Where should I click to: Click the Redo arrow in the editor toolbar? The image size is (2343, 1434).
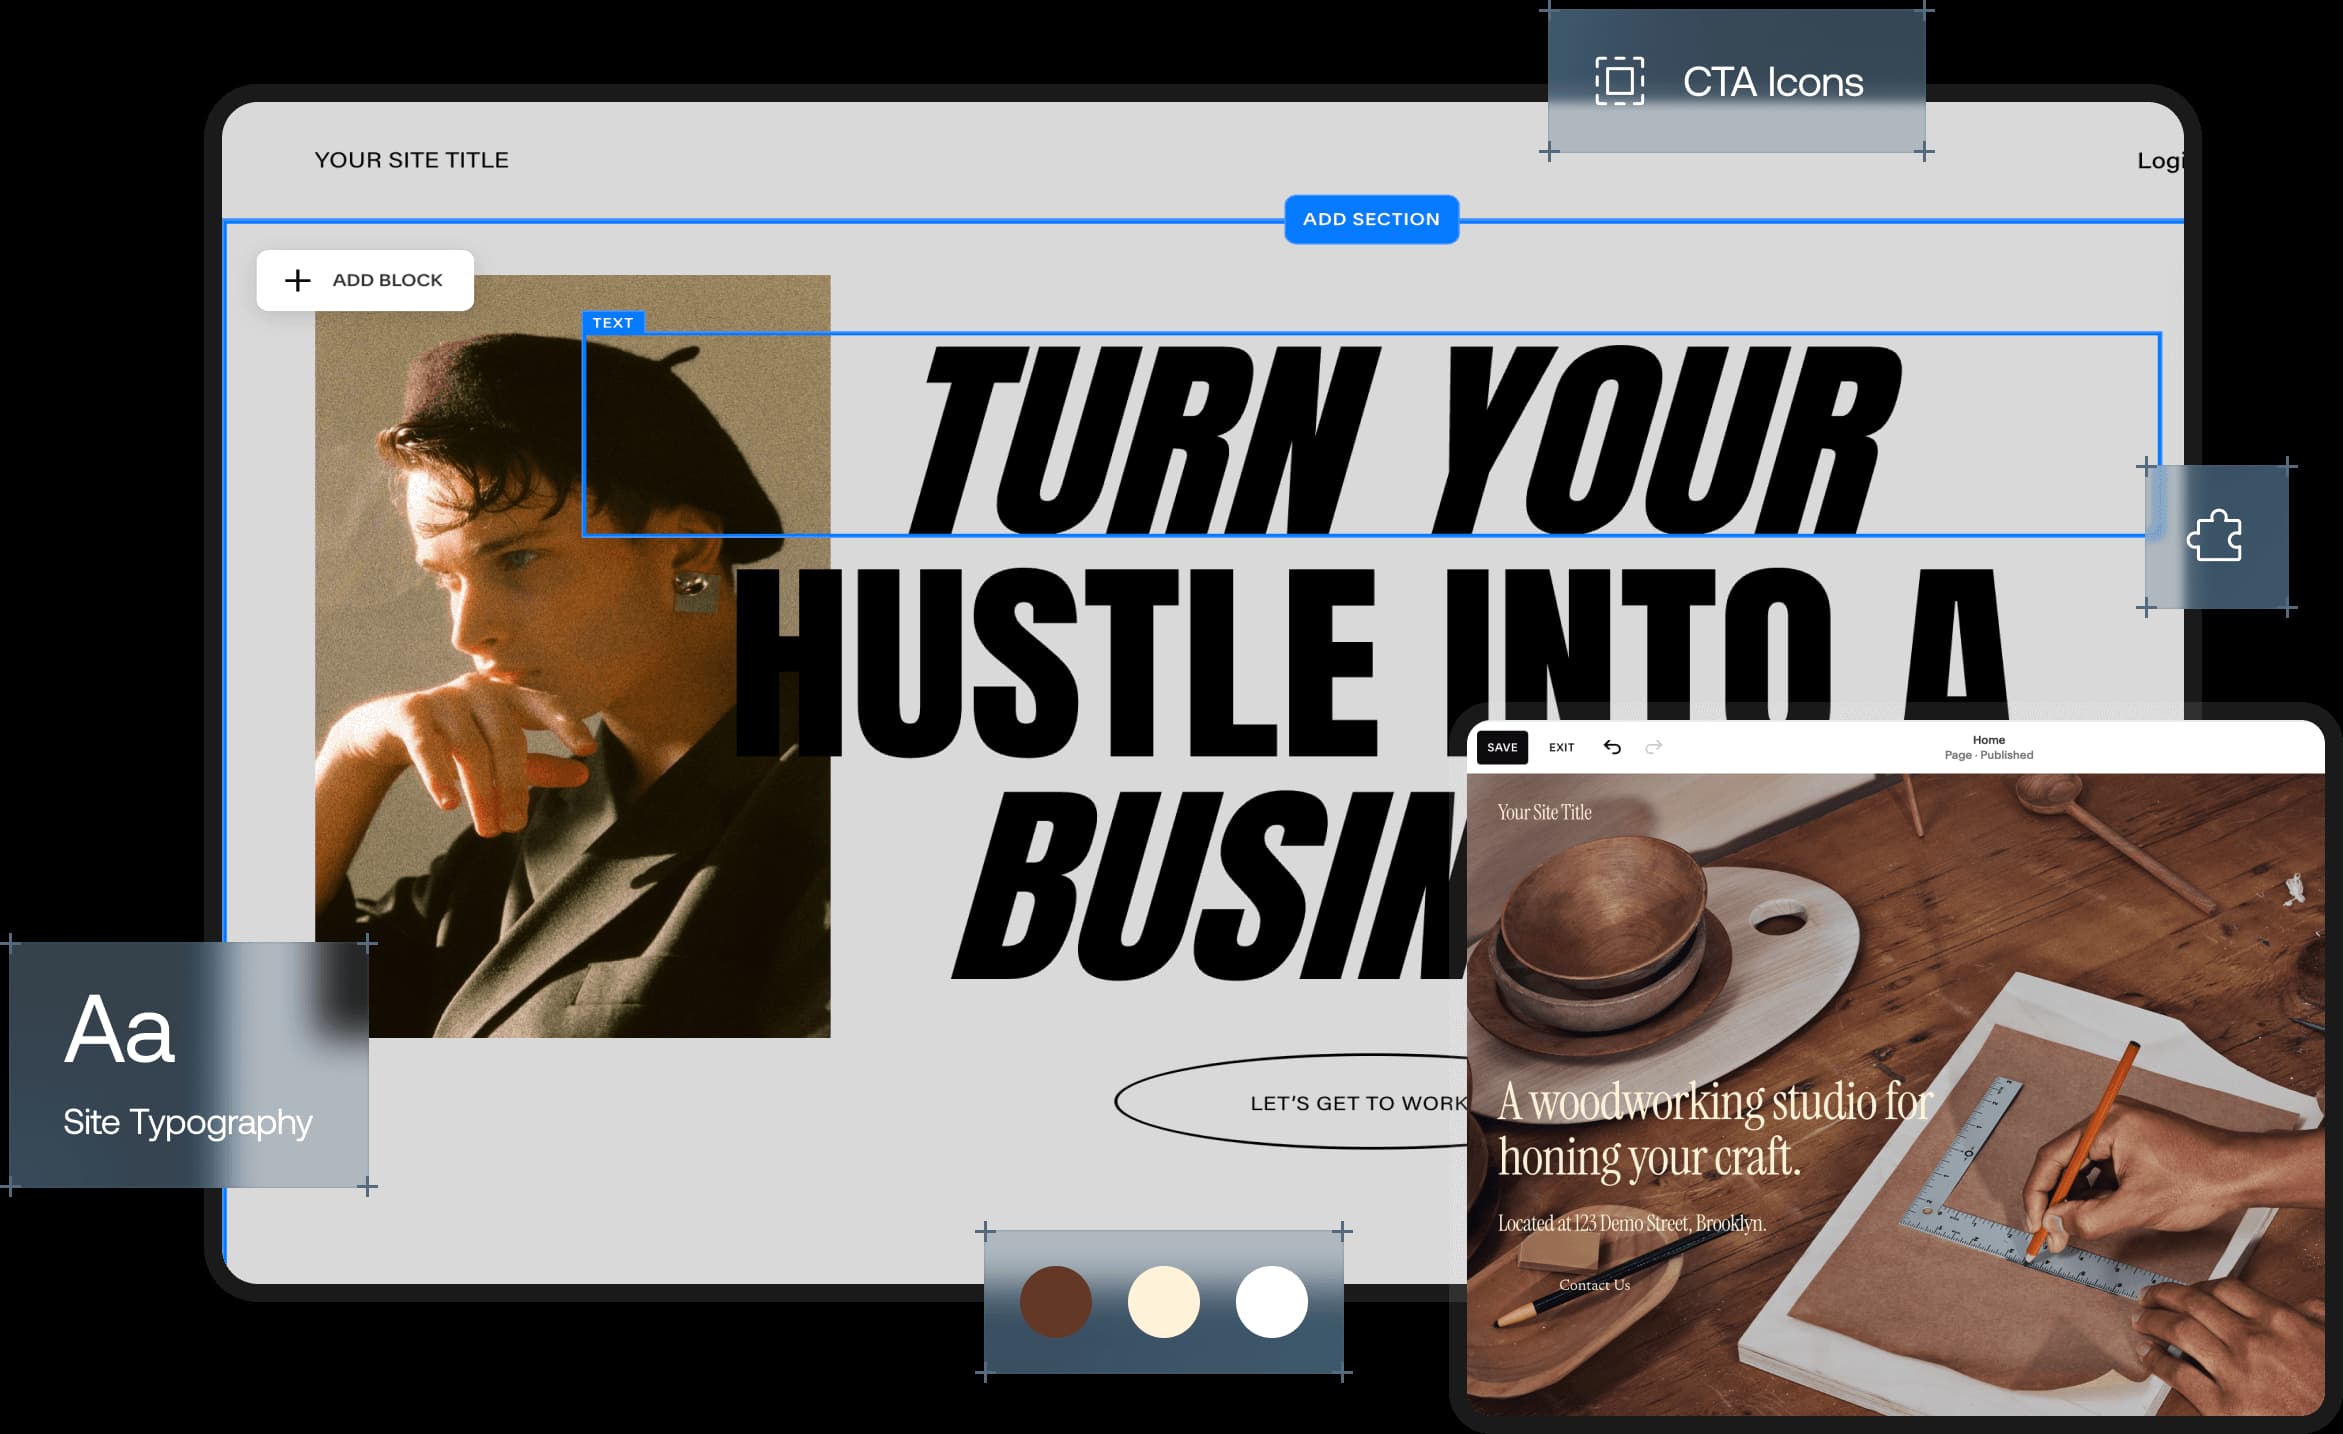tap(1655, 746)
